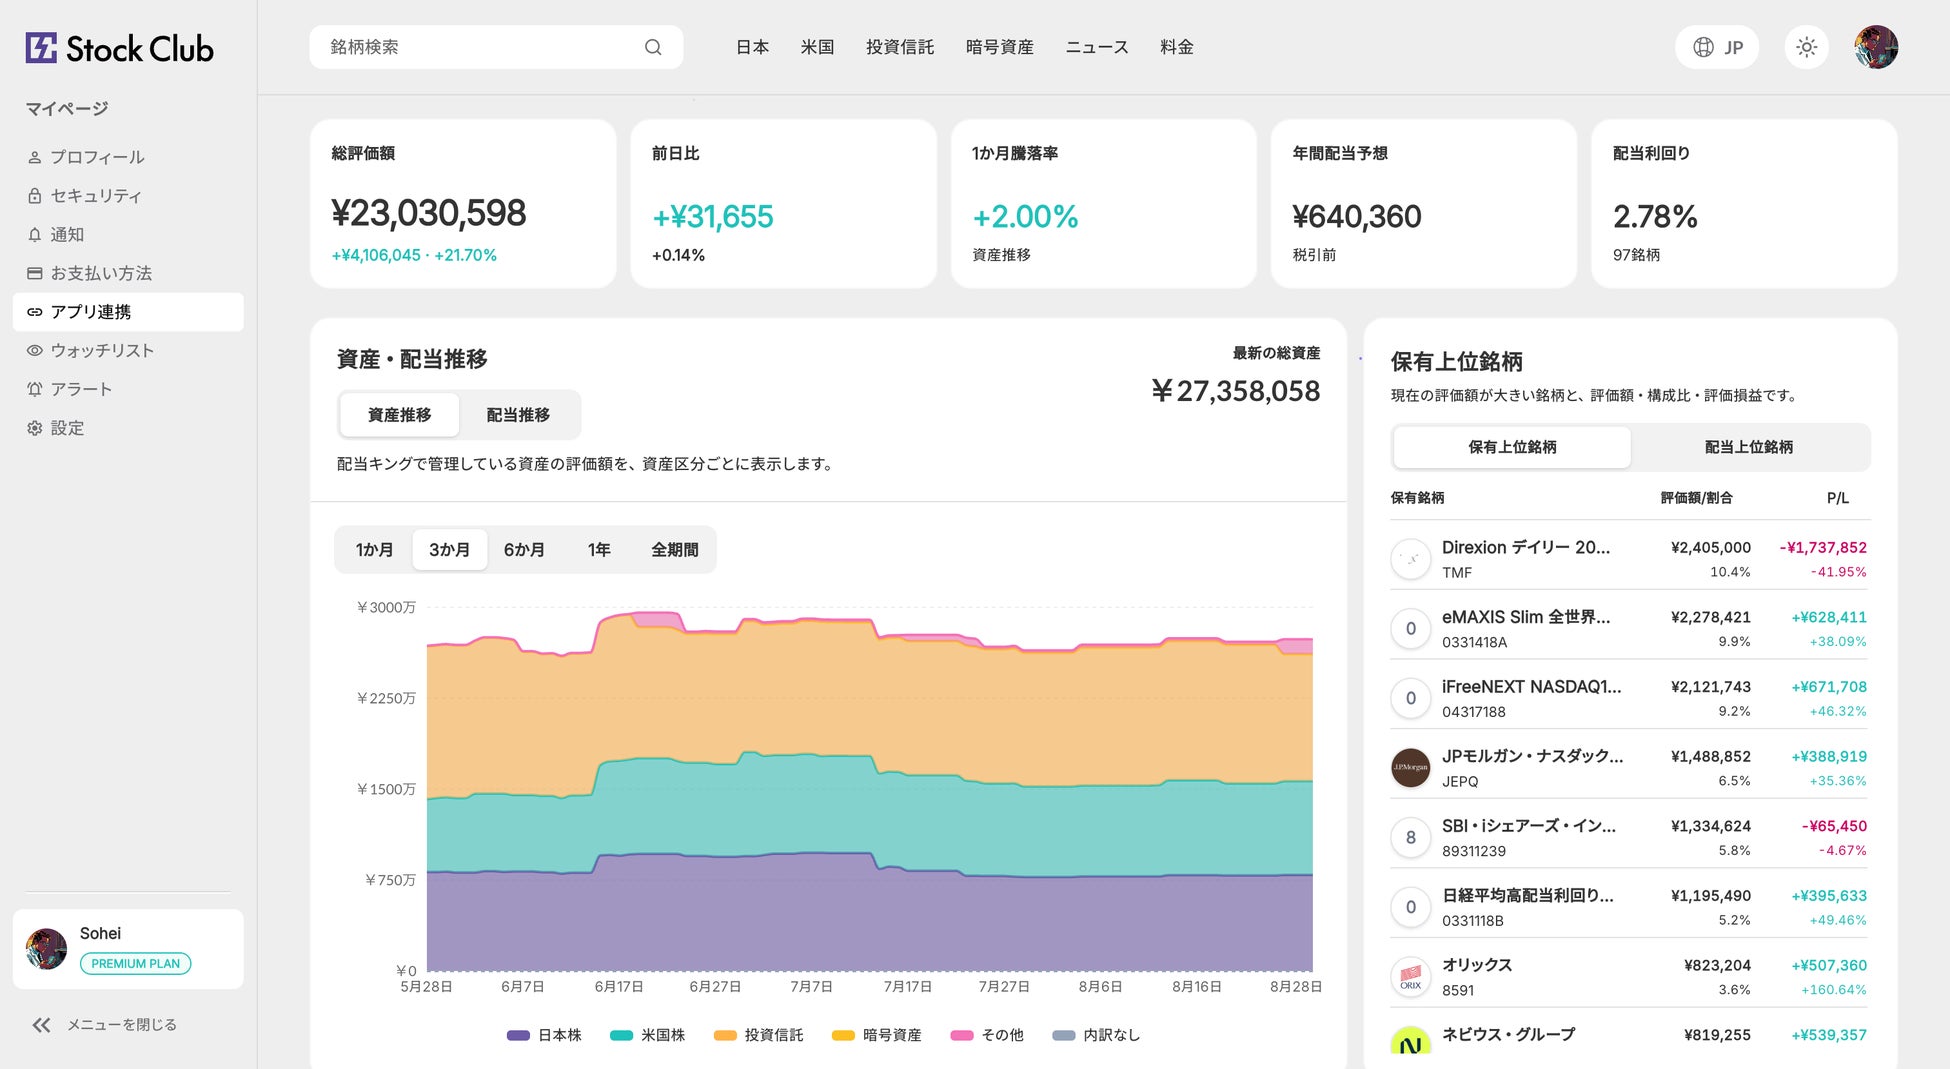Open the JPモルガン・ナスダック holding name
Viewport: 1950px width, 1069px height.
(x=1532, y=756)
